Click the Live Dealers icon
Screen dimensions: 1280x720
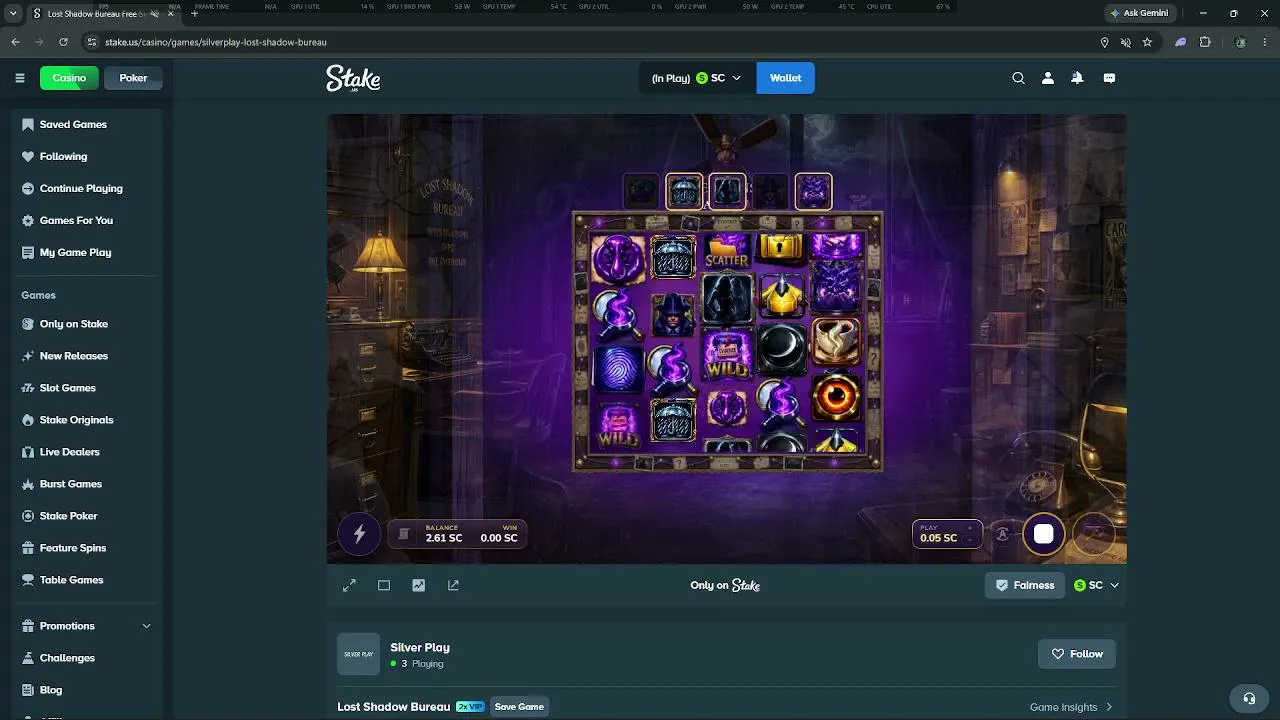pos(28,452)
